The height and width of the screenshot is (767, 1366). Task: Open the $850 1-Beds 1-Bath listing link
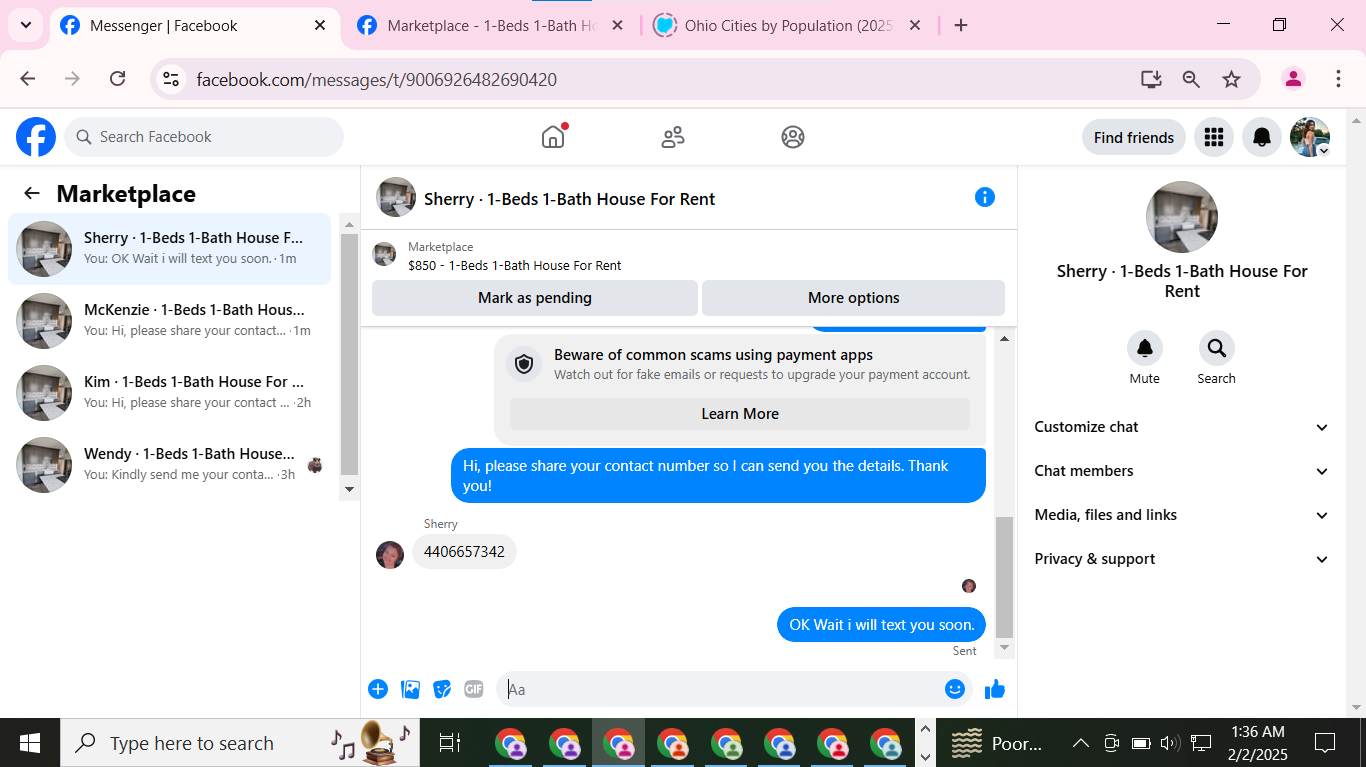pyautogui.click(x=515, y=266)
